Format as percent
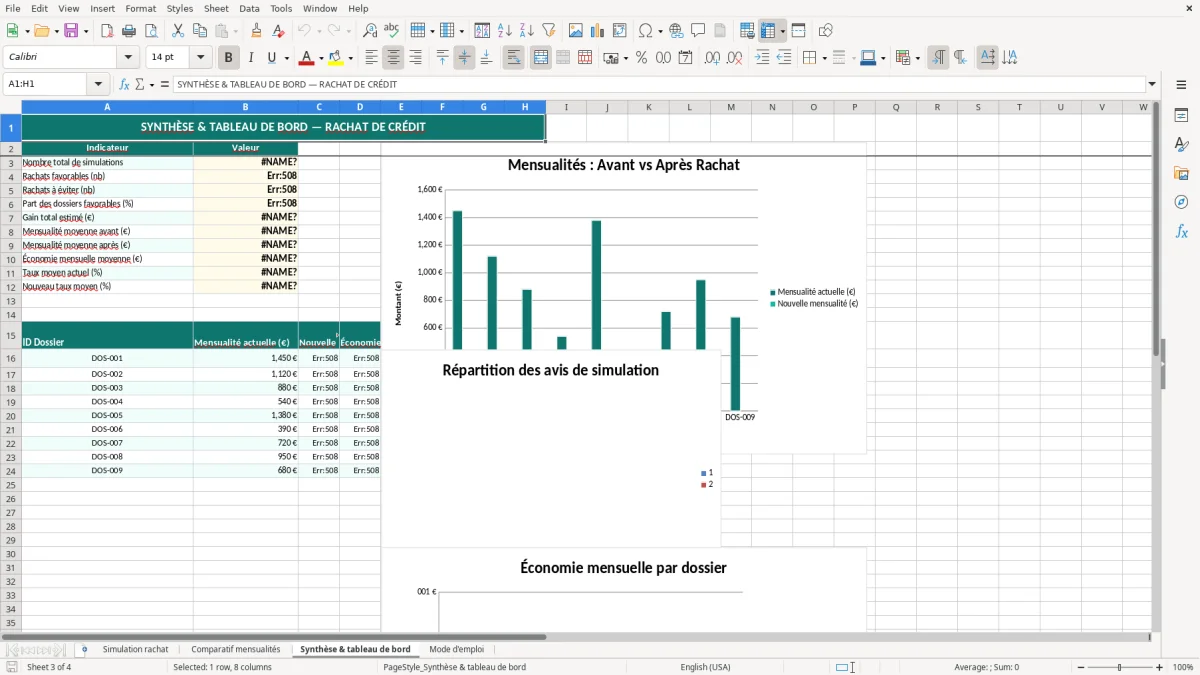 [x=642, y=58]
